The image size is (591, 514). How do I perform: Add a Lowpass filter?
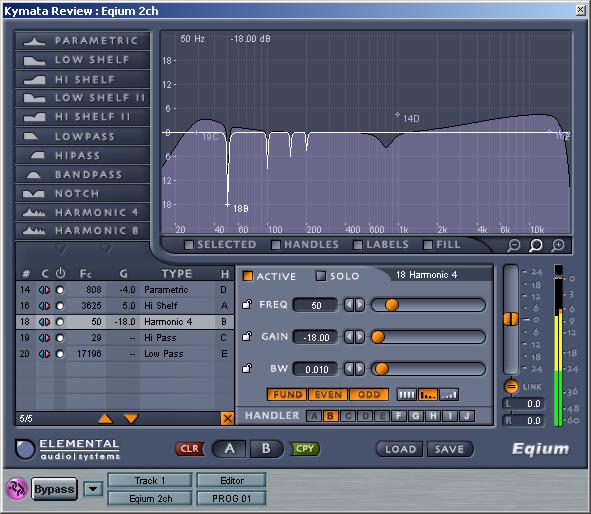point(82,136)
